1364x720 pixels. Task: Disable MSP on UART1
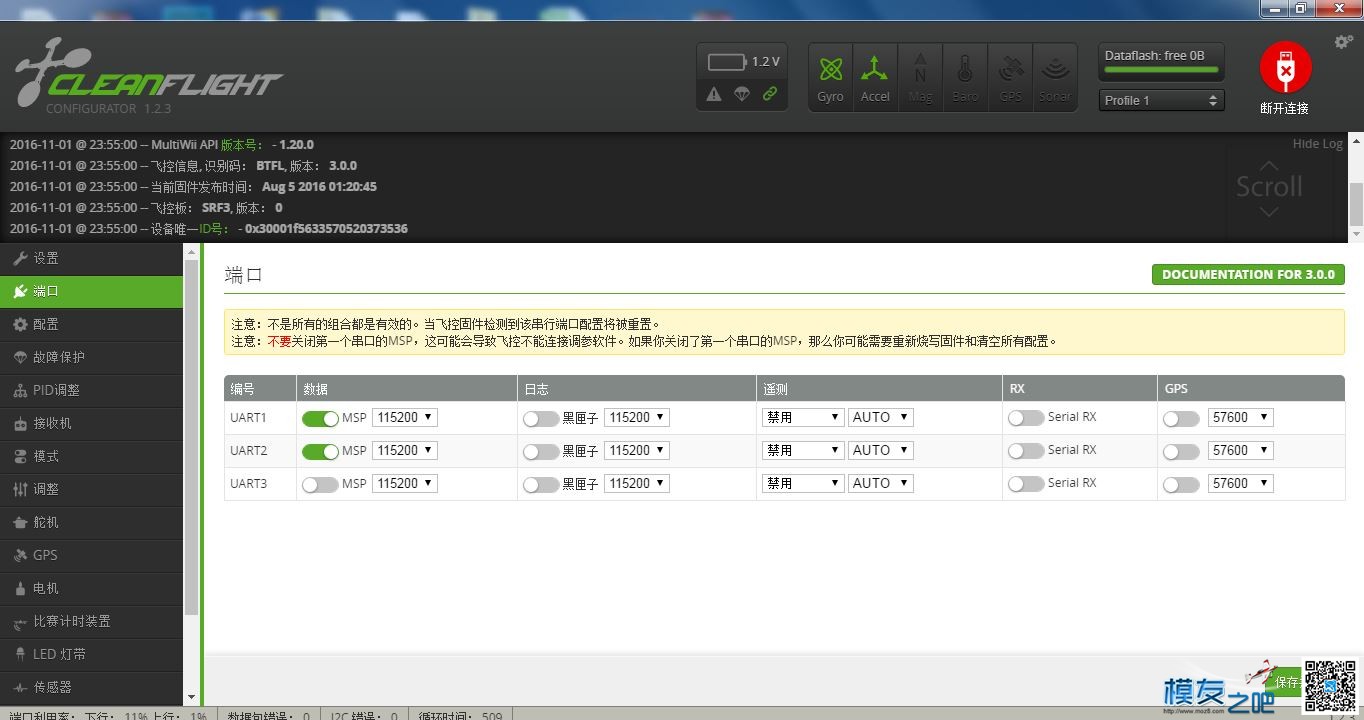[x=320, y=418]
